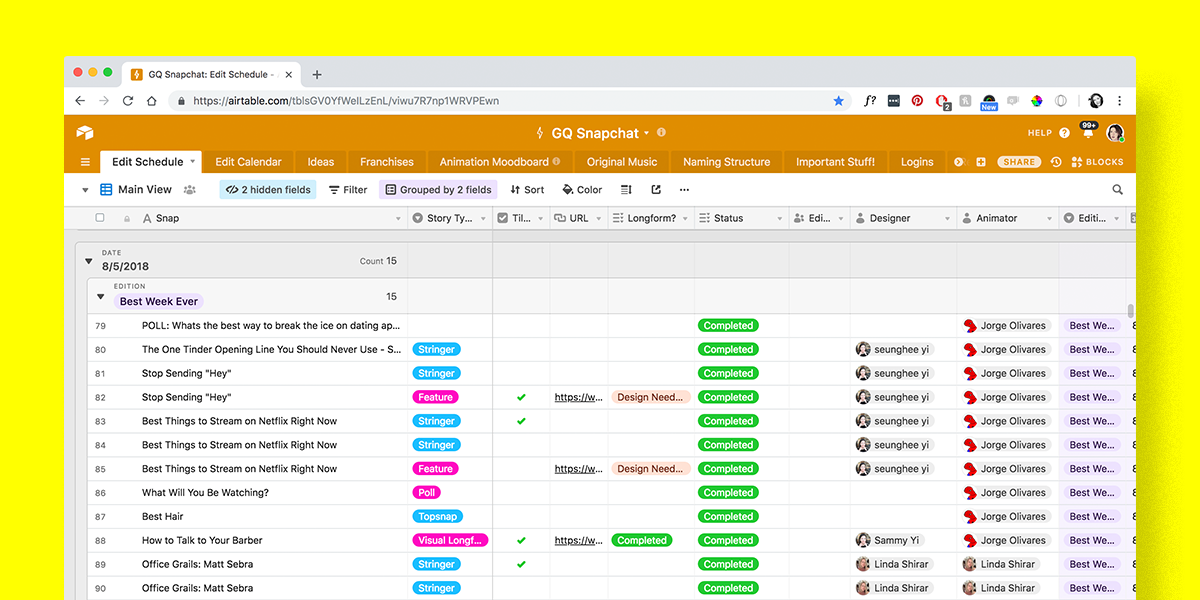The width and height of the screenshot is (1200, 600).
Task: Open a new browser tab
Action: [317, 74]
